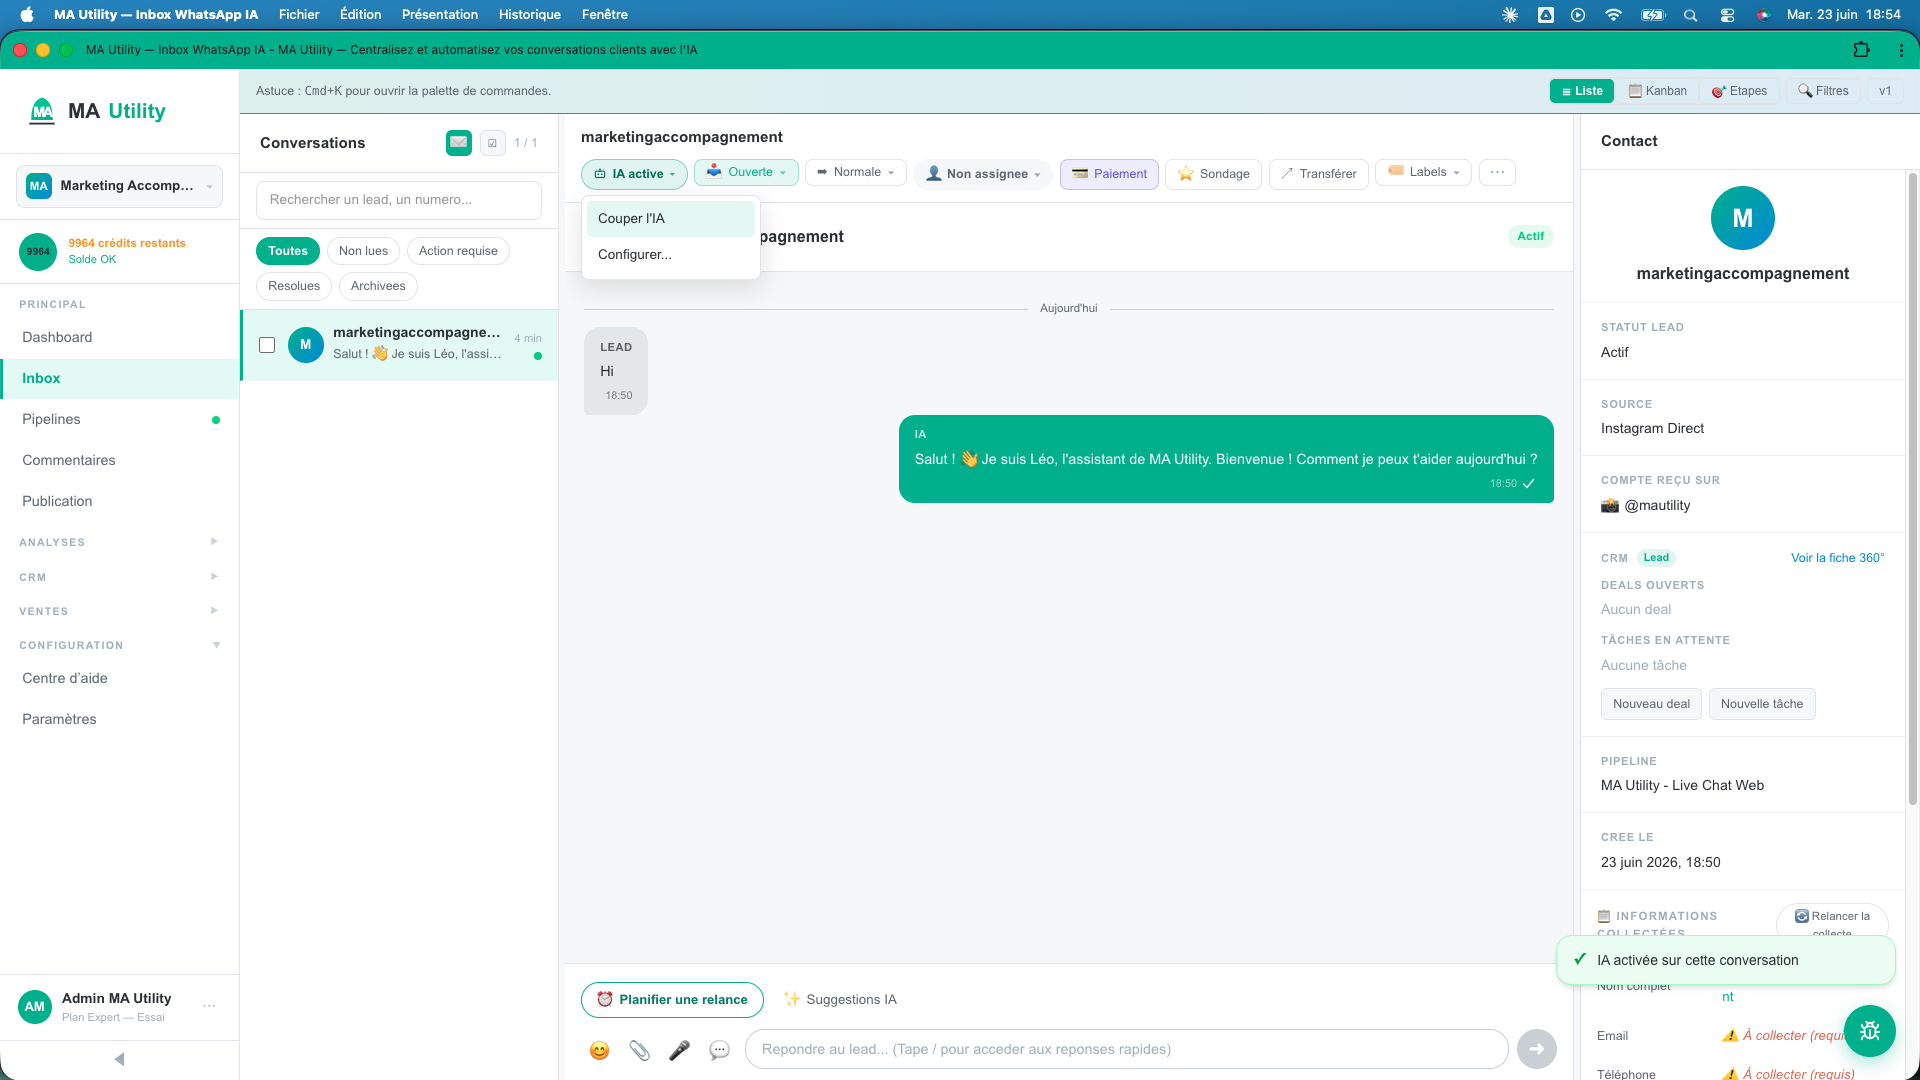Open the Spotlight search icon in menu bar
Screen dimensions: 1920x1080
pyautogui.click(x=1690, y=15)
